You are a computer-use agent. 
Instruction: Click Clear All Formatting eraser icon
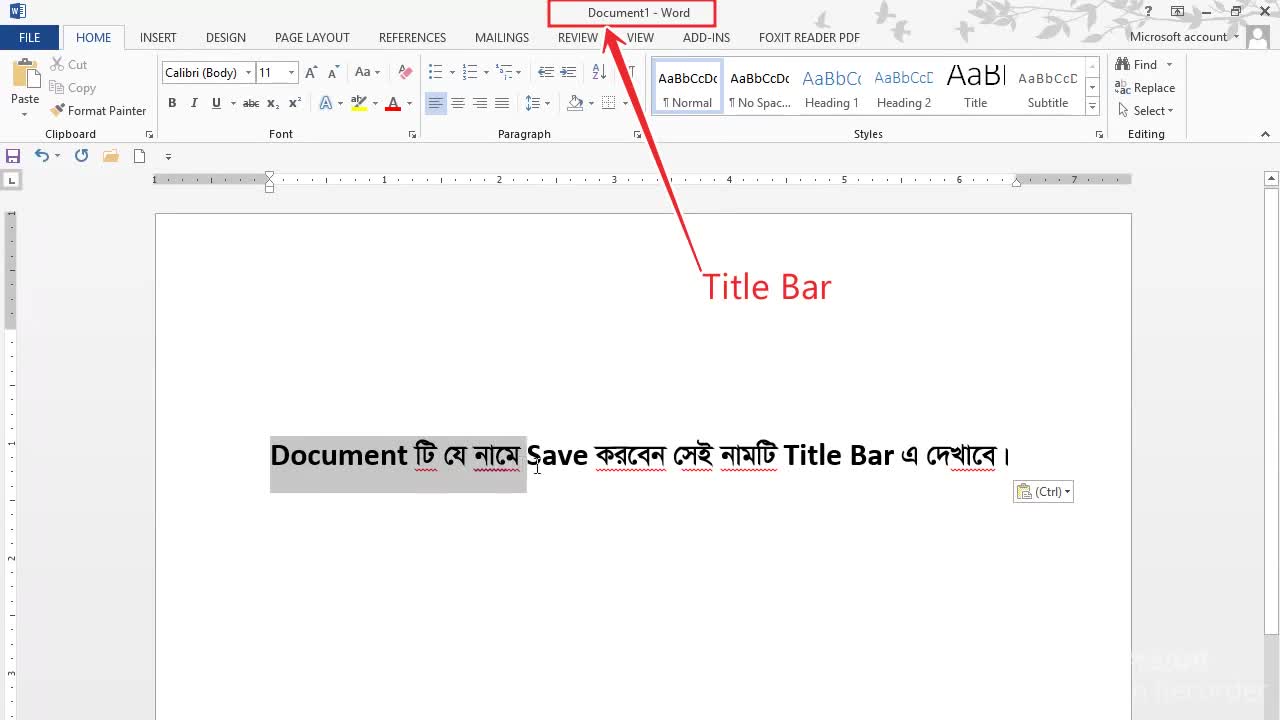[x=405, y=73]
